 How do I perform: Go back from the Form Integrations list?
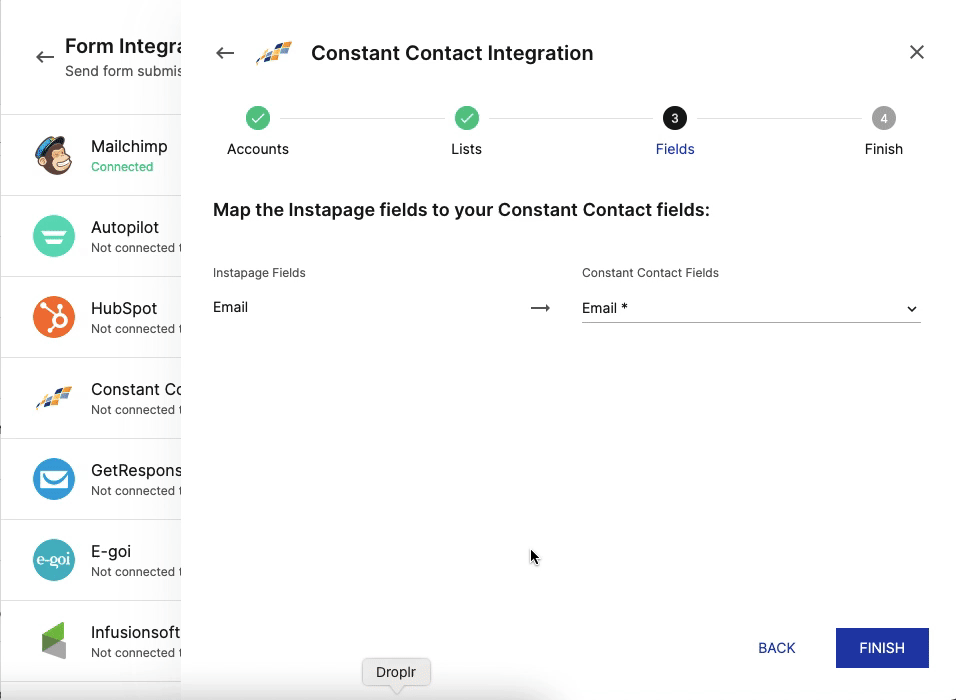pos(45,57)
